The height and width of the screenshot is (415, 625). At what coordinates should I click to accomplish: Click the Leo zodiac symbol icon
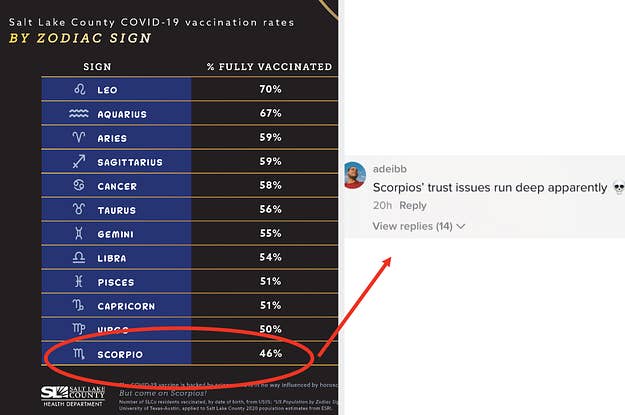(x=79, y=89)
